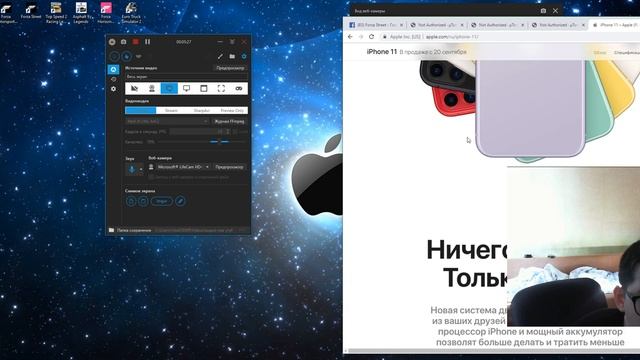This screenshot has width=640, height=360.
Task: Select the highlighted full screen source icon
Action: coord(169,88)
